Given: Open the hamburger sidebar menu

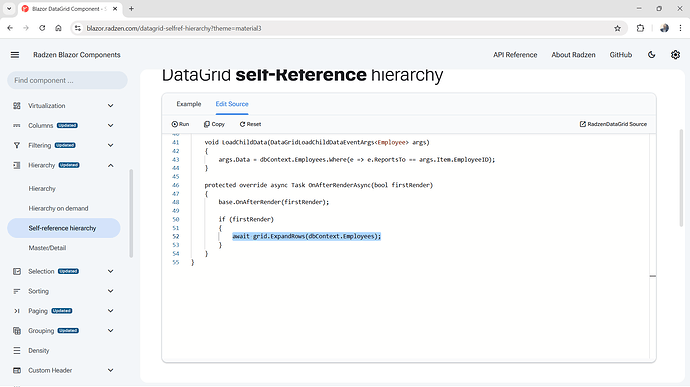Looking at the screenshot, I should pos(15,55).
